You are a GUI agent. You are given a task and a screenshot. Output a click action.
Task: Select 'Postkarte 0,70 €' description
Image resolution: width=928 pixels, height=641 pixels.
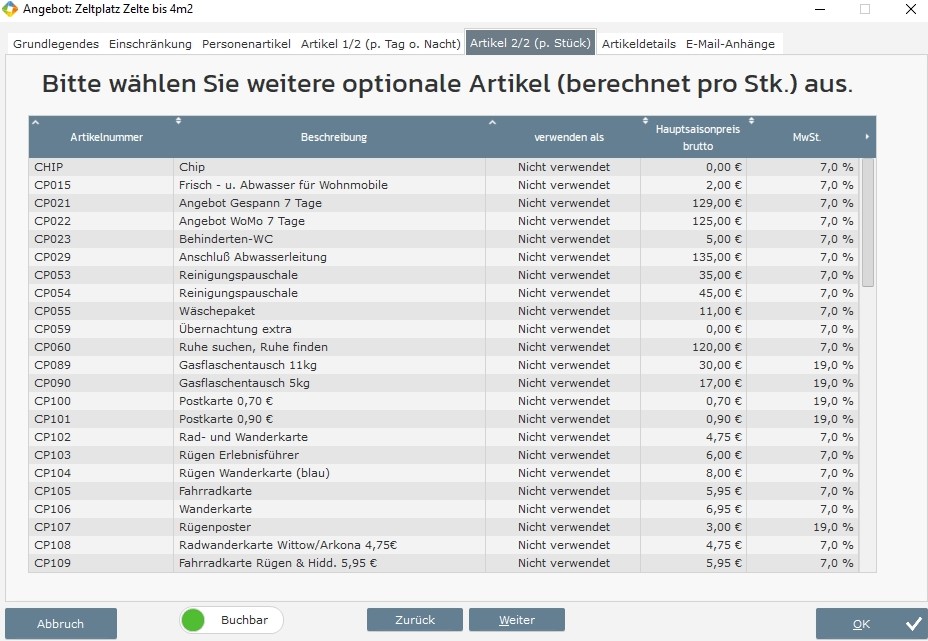330,401
